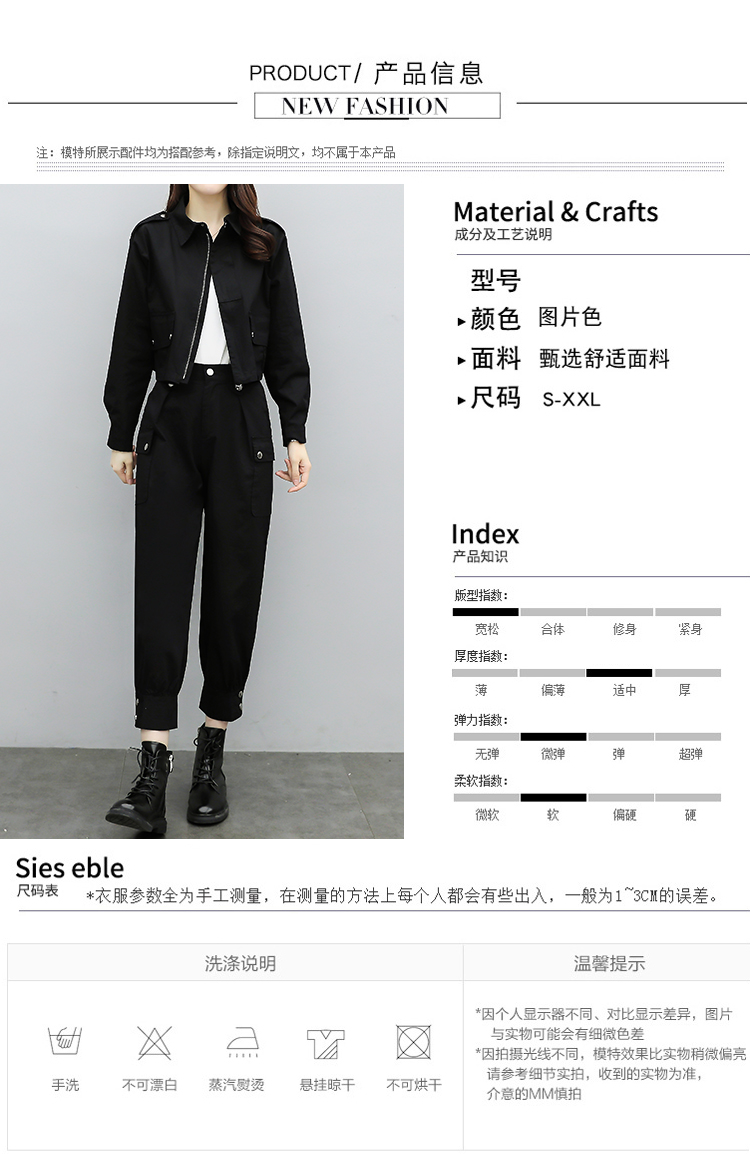
Task: Select the black 软 softness index bar
Action: (553, 798)
